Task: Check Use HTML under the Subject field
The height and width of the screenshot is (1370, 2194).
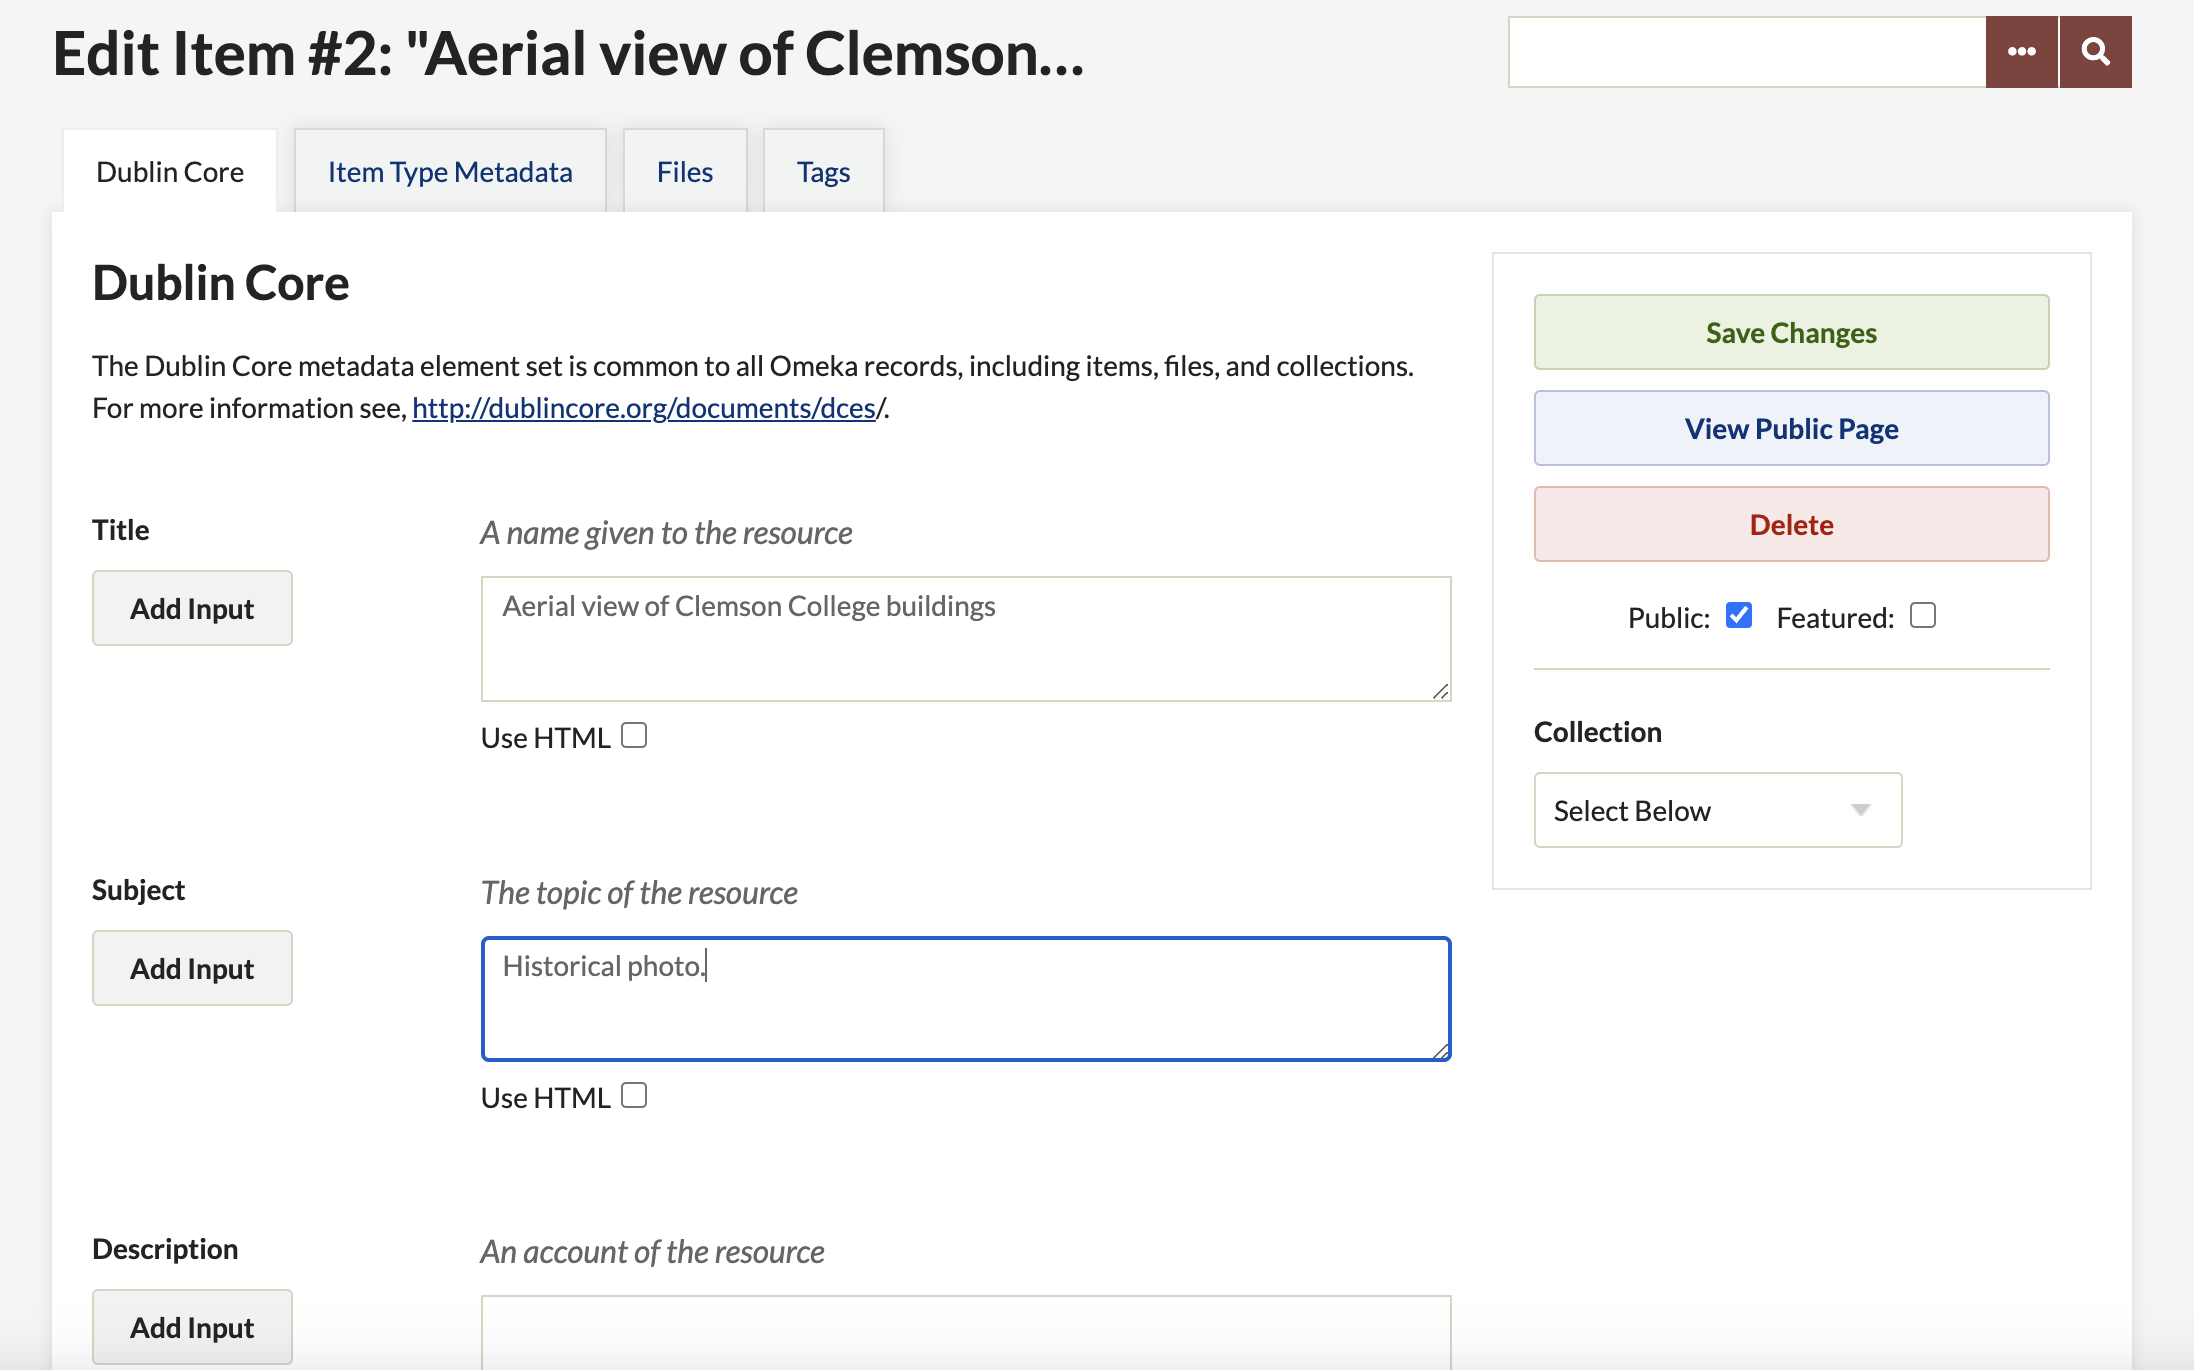Action: (634, 1096)
